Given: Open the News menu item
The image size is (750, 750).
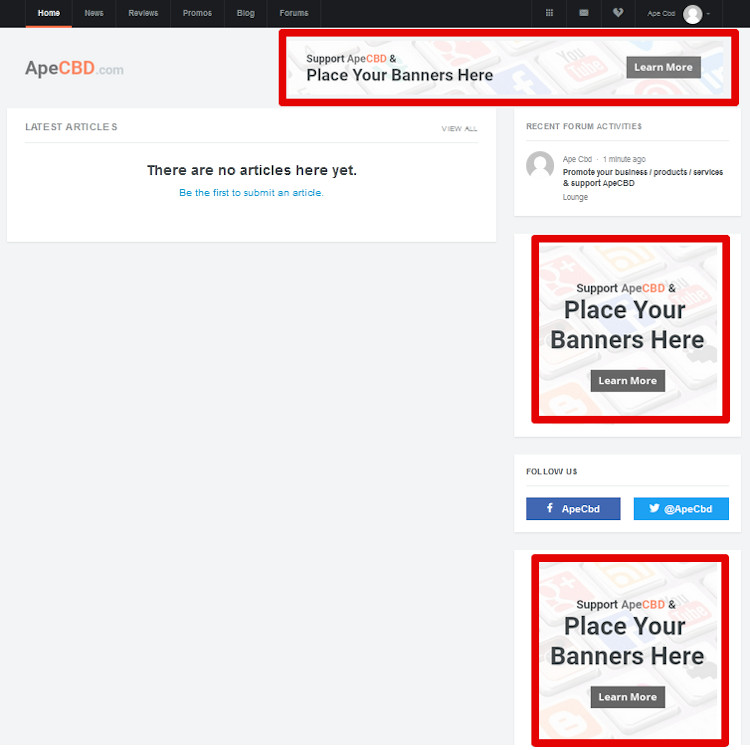Looking at the screenshot, I should [x=94, y=13].
